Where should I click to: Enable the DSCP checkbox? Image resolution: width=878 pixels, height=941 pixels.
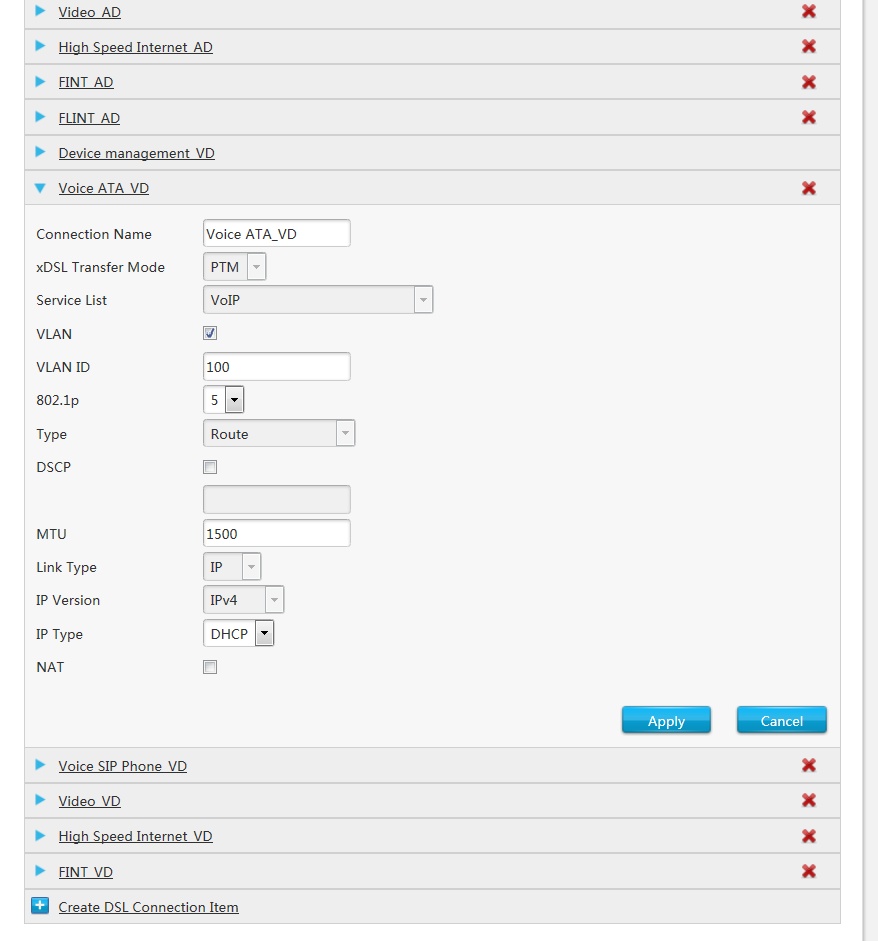210,467
